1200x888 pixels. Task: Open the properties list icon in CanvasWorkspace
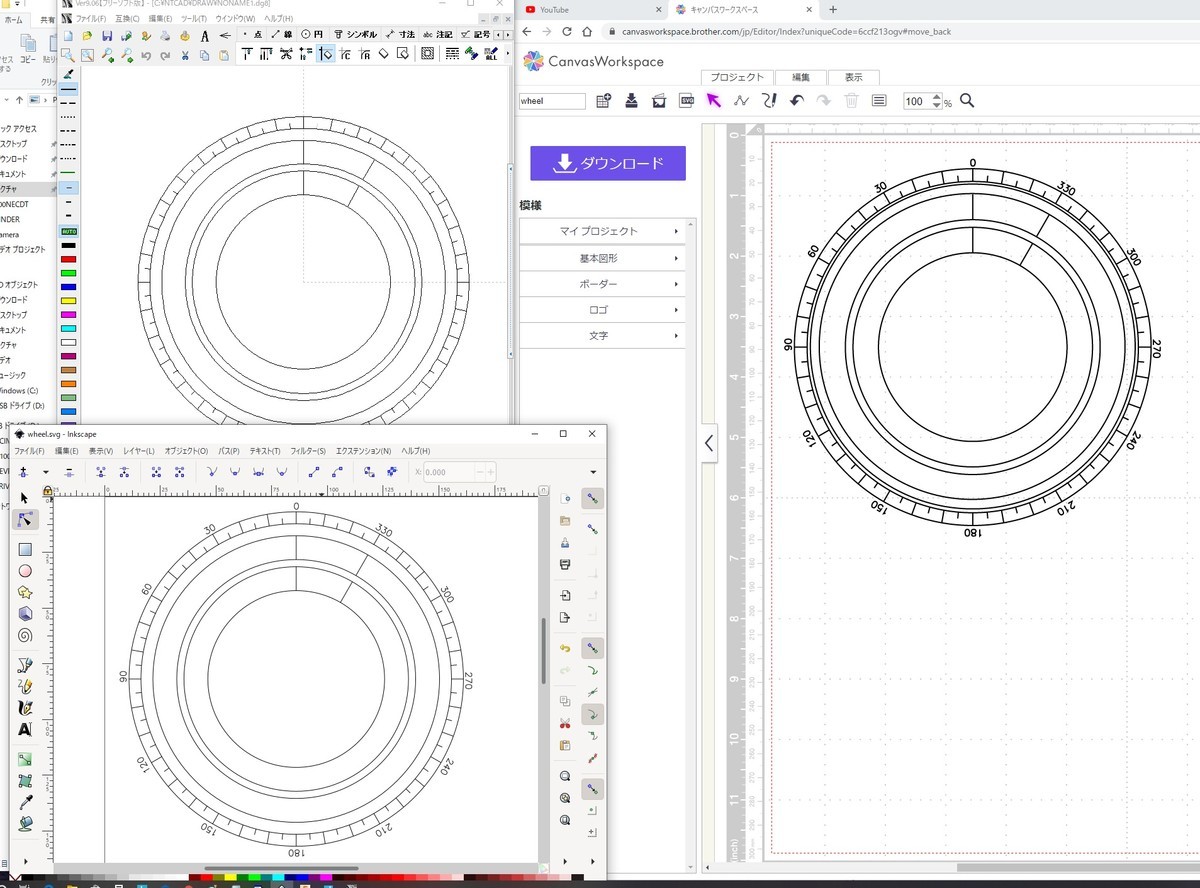(x=879, y=100)
